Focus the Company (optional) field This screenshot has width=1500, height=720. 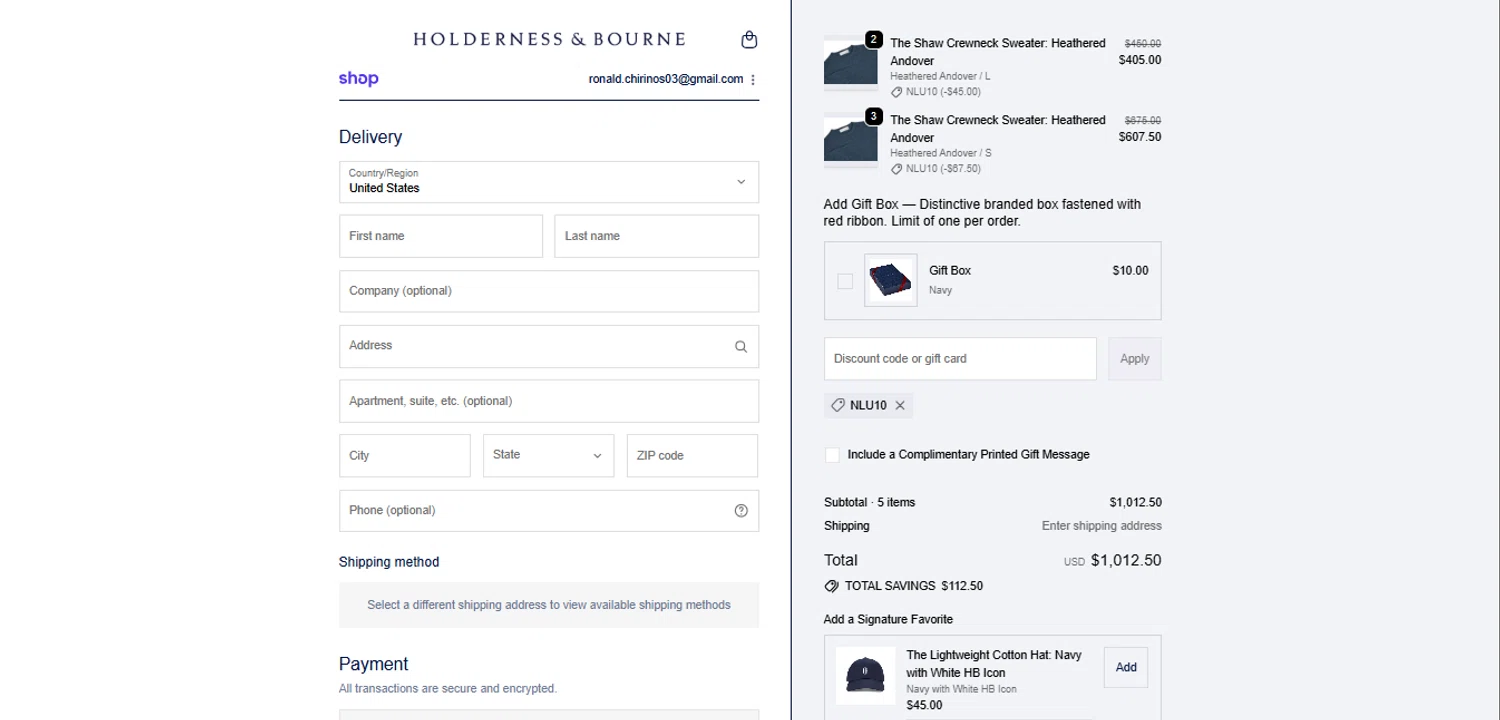(549, 291)
